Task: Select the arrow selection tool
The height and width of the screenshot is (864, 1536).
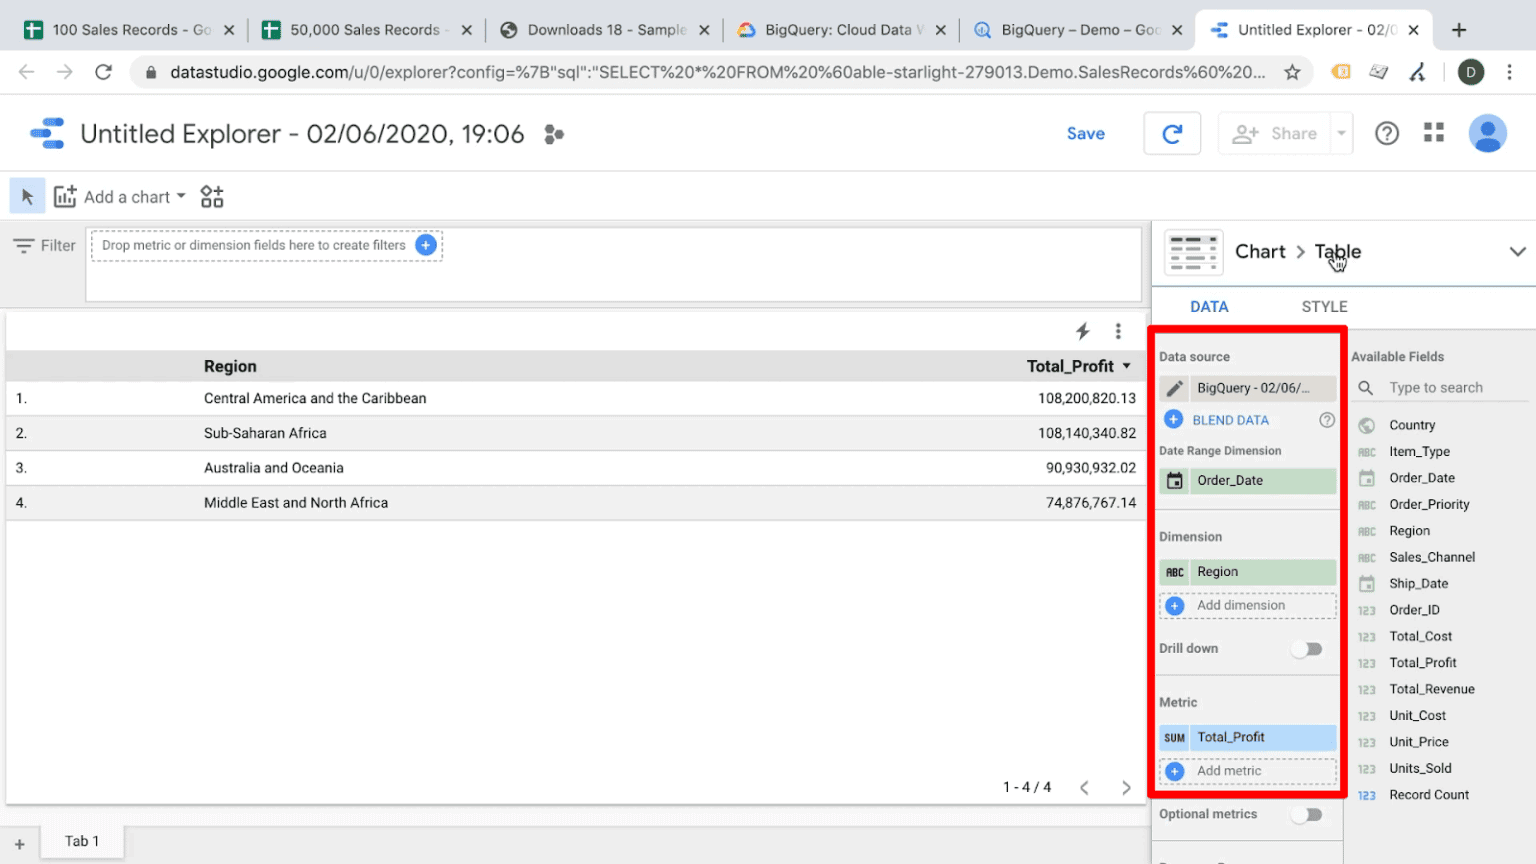Action: (27, 195)
